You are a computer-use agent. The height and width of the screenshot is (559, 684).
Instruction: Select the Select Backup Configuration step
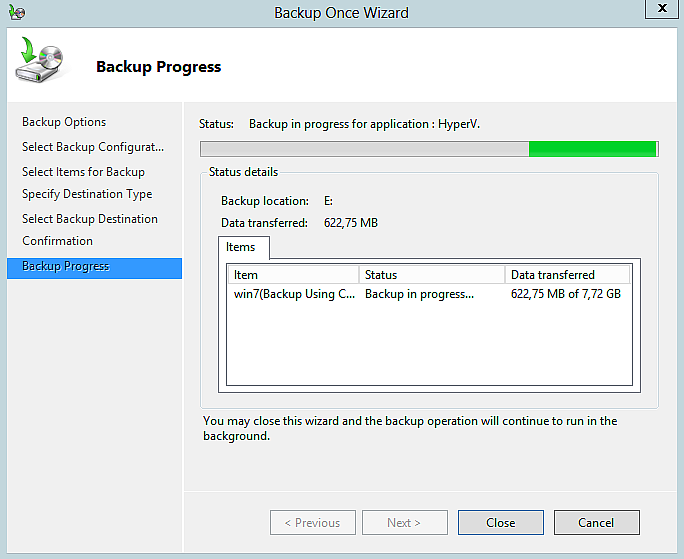pos(93,147)
